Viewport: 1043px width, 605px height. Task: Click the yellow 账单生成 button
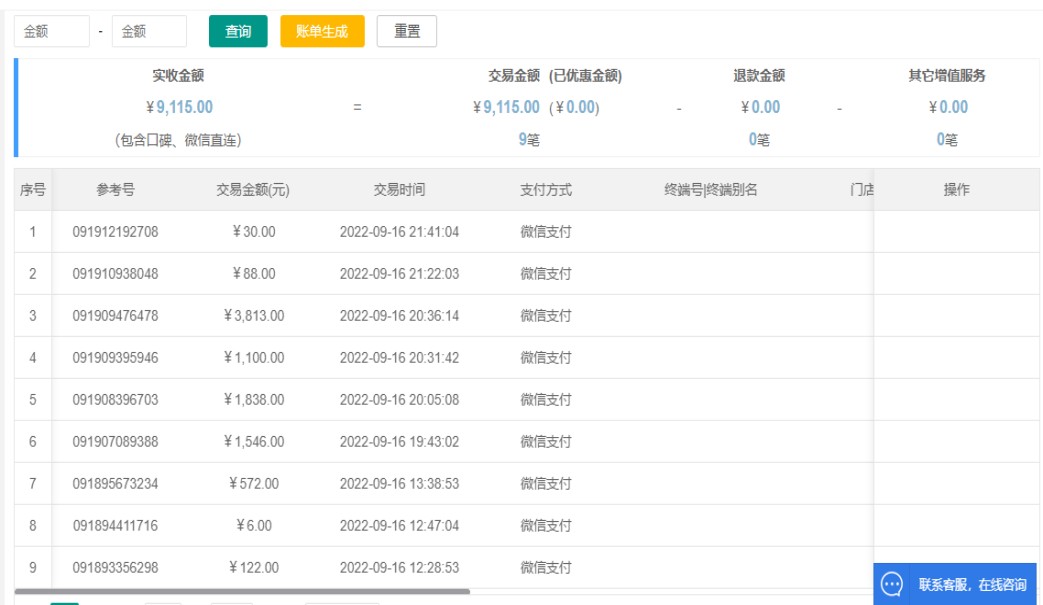[322, 31]
